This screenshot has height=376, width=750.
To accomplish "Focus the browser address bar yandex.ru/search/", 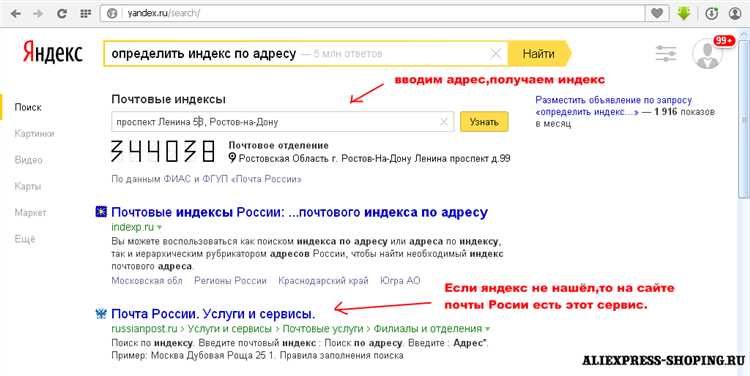I will click(372, 13).
